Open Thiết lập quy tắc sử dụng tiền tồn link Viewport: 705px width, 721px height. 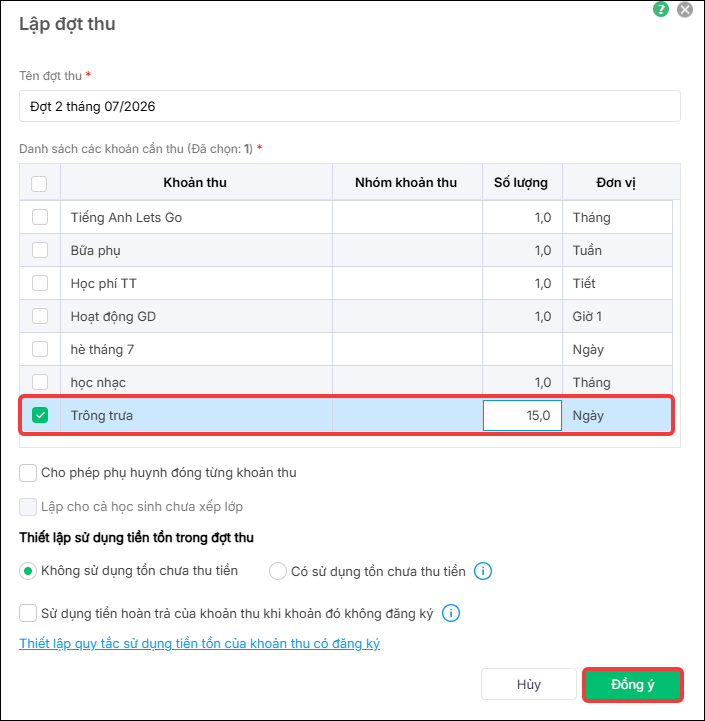point(200,643)
